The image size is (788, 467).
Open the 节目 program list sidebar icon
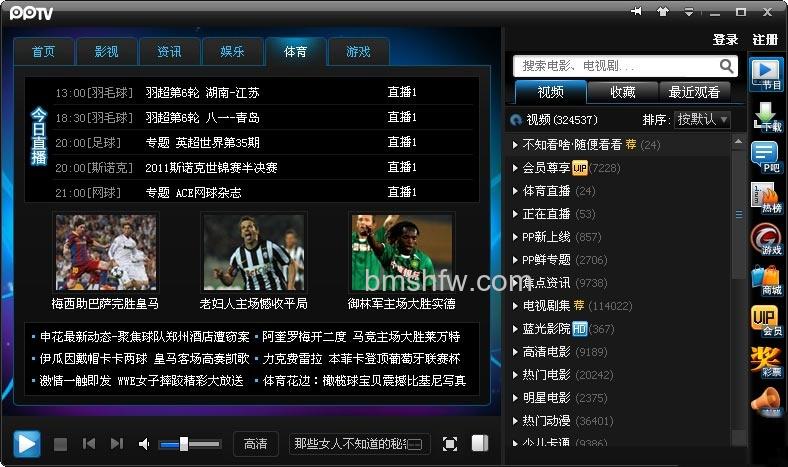click(x=765, y=74)
